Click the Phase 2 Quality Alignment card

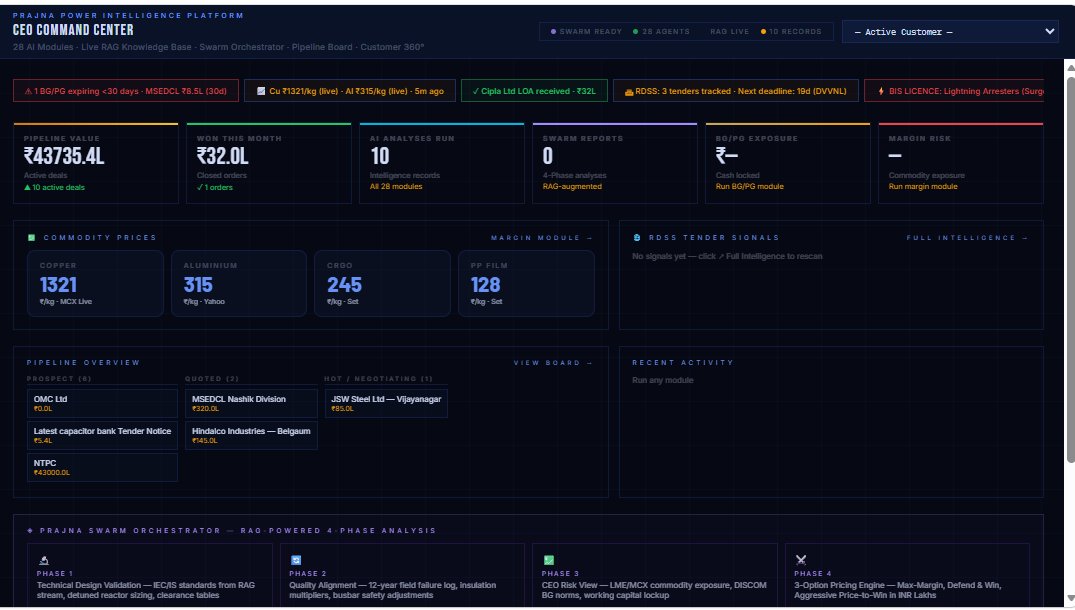[x=402, y=576]
